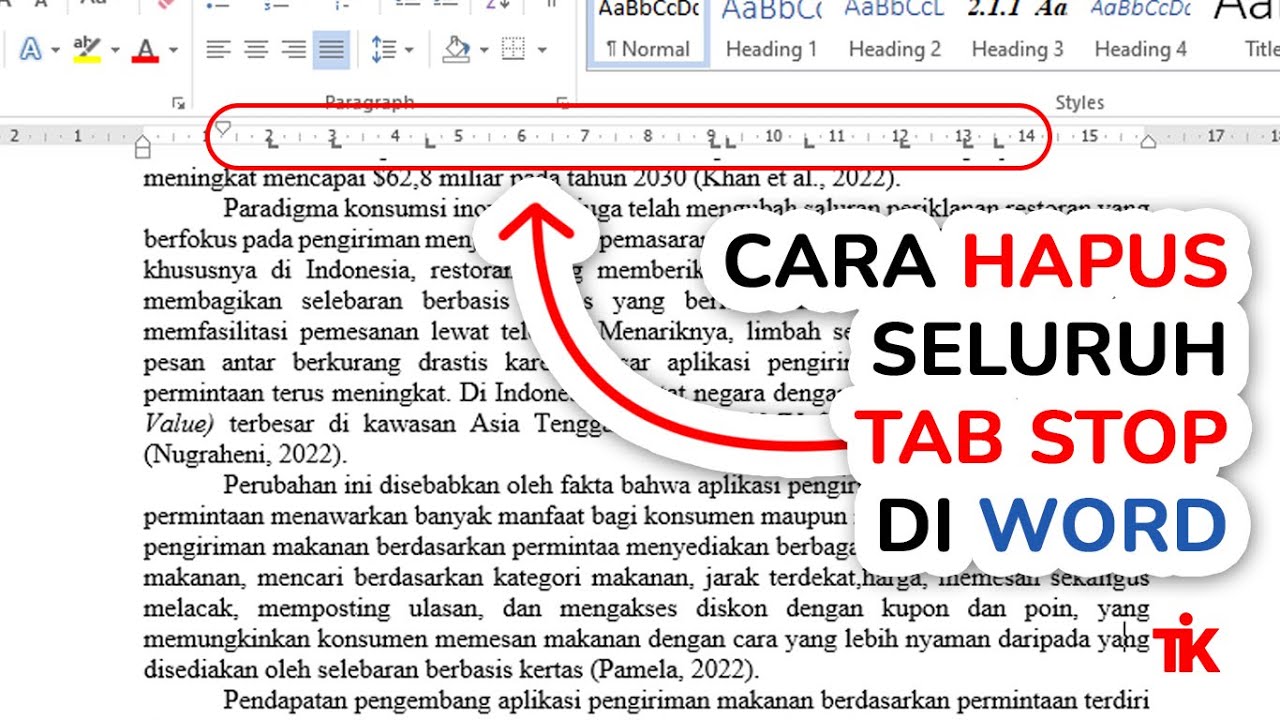Click paragraph starting "Pendapatan pengembang aplikasi"
Image resolution: width=1280 pixels, height=720 pixels.
686,700
